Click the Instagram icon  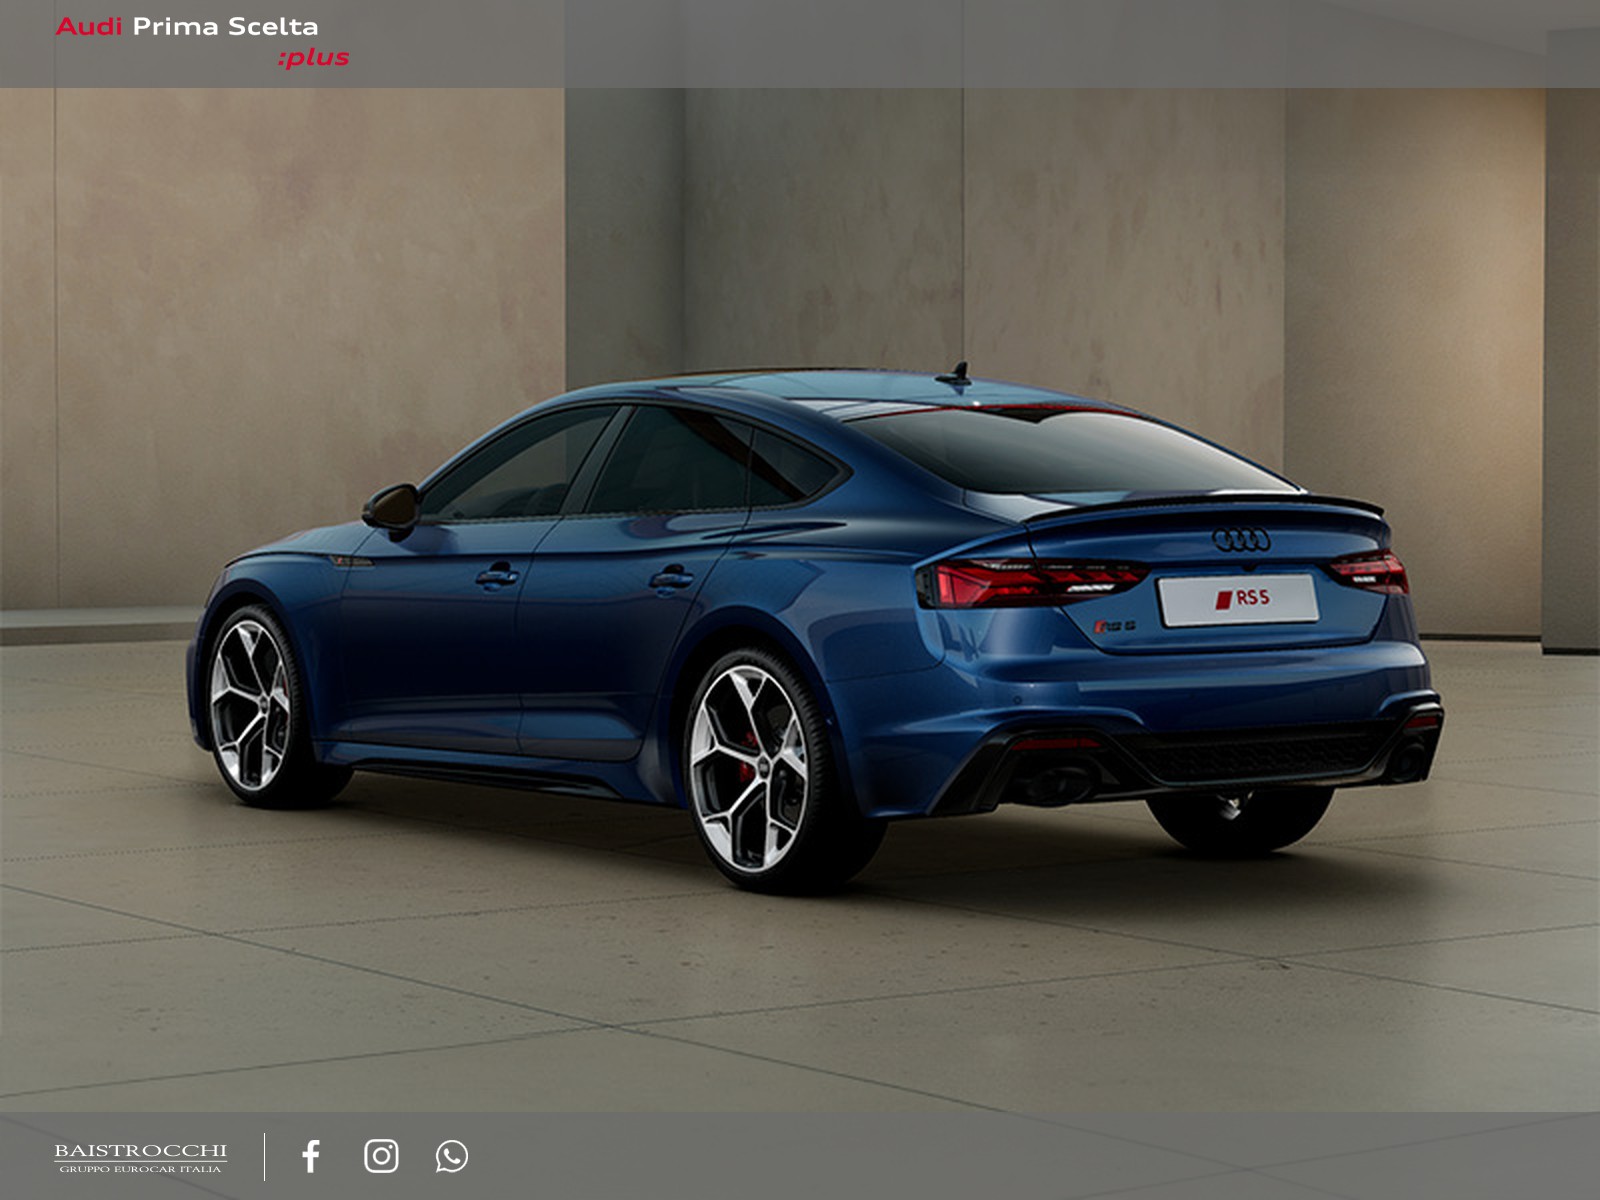click(x=381, y=1156)
